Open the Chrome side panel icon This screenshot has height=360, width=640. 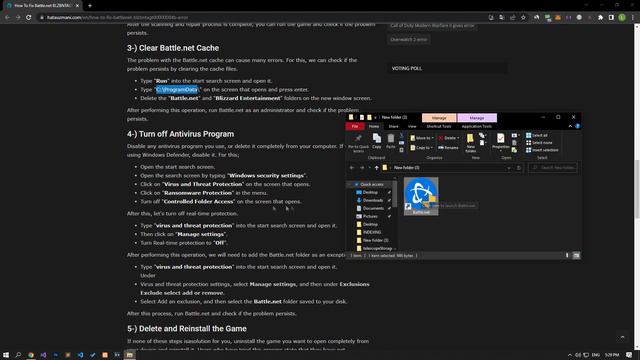(611, 18)
